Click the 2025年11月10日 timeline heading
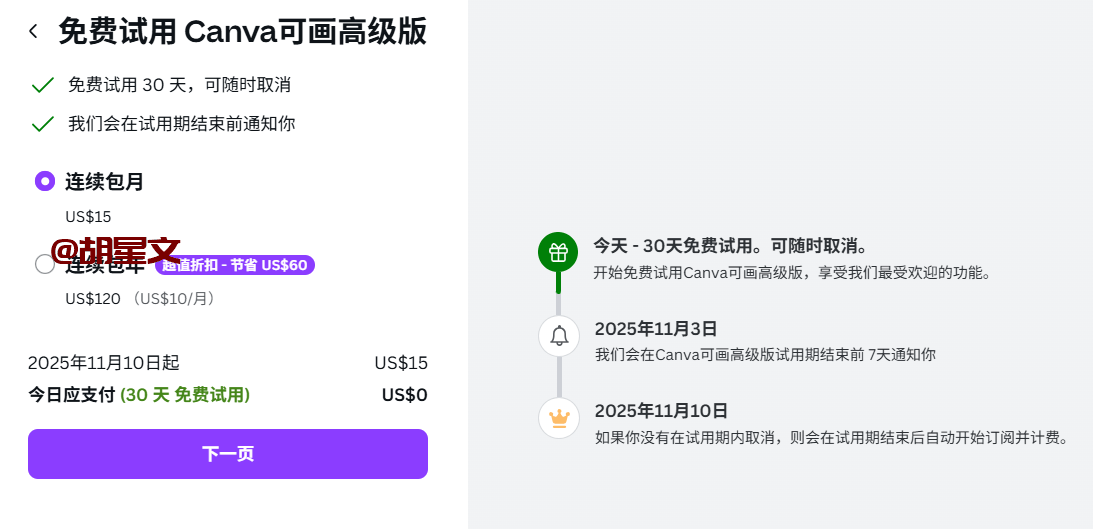The height and width of the screenshot is (529, 1093). (x=661, y=411)
